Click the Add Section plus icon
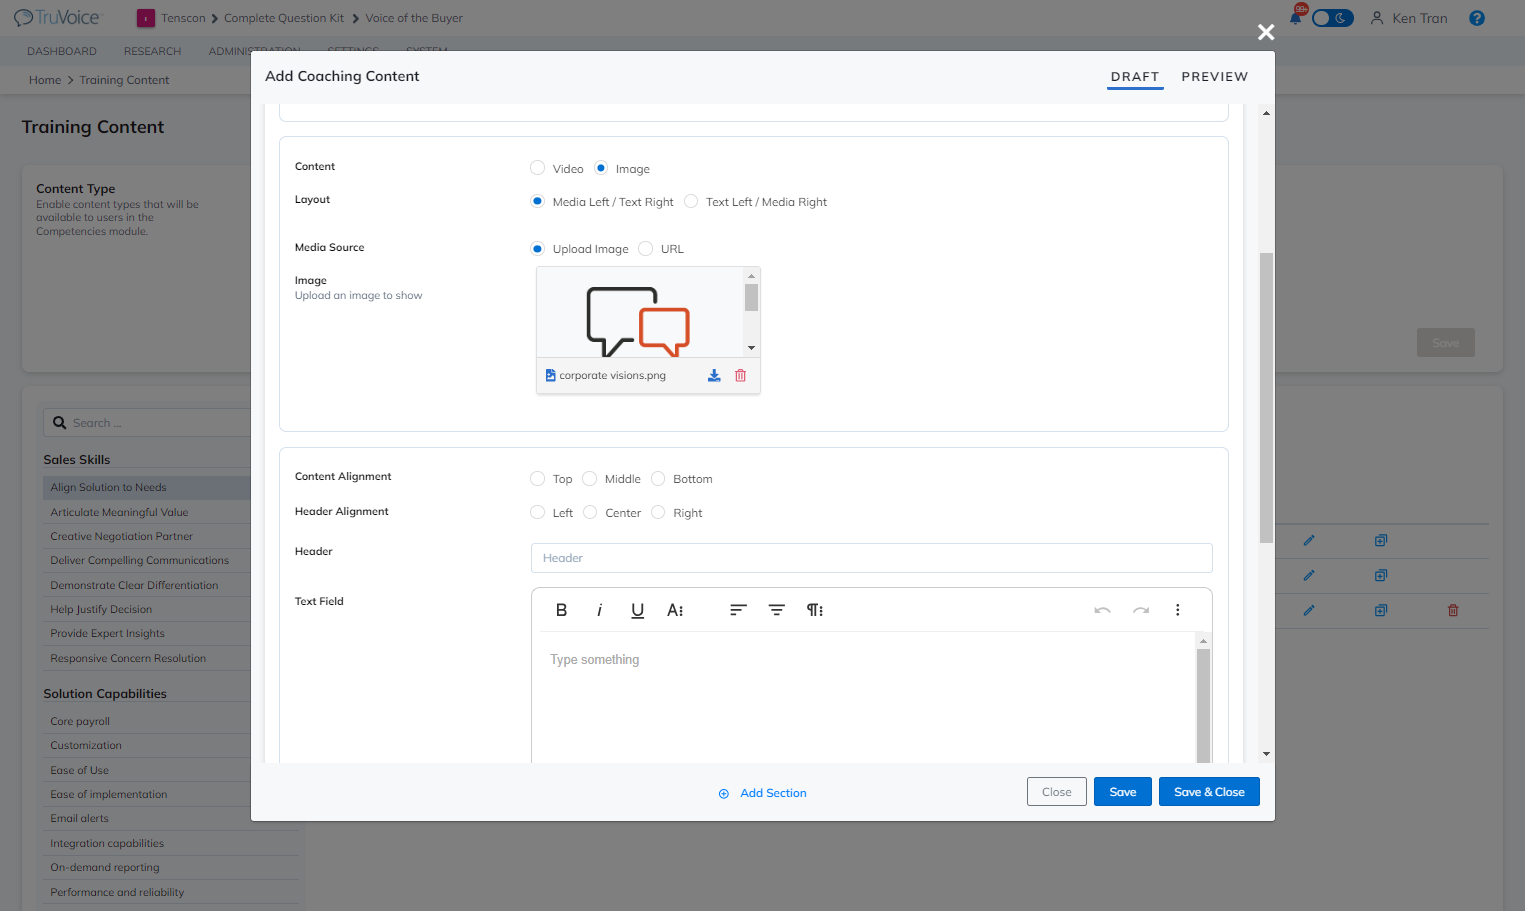Screen dimensions: 1525x911 pyautogui.click(x=724, y=794)
